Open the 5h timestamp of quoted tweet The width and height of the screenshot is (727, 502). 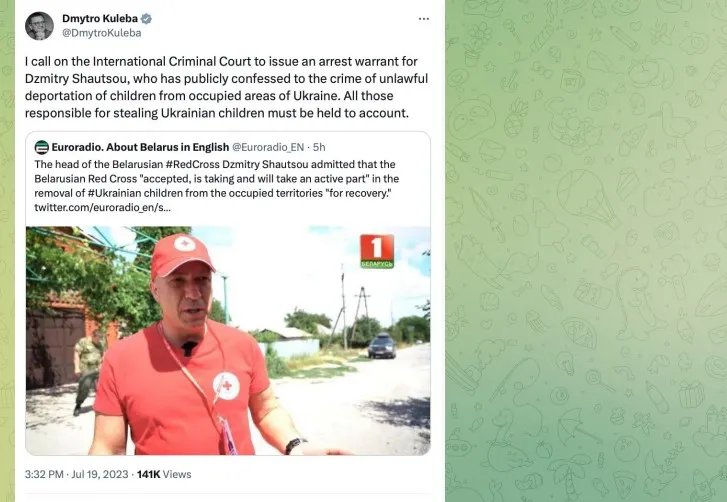tap(319, 147)
